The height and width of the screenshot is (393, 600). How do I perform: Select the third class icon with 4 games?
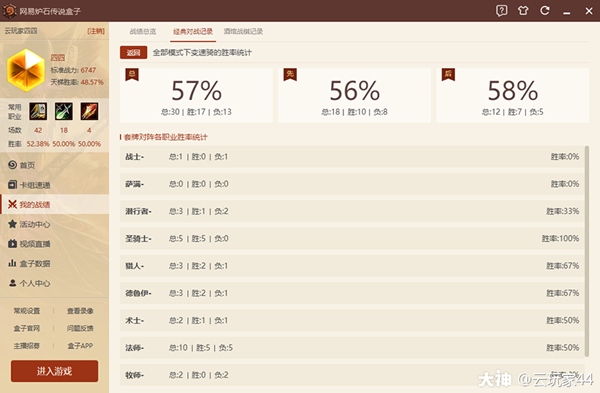point(89,111)
